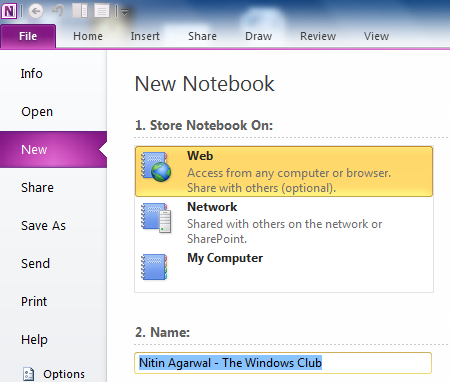Select the Web storage option title
The width and height of the screenshot is (450, 382).
pos(200,156)
